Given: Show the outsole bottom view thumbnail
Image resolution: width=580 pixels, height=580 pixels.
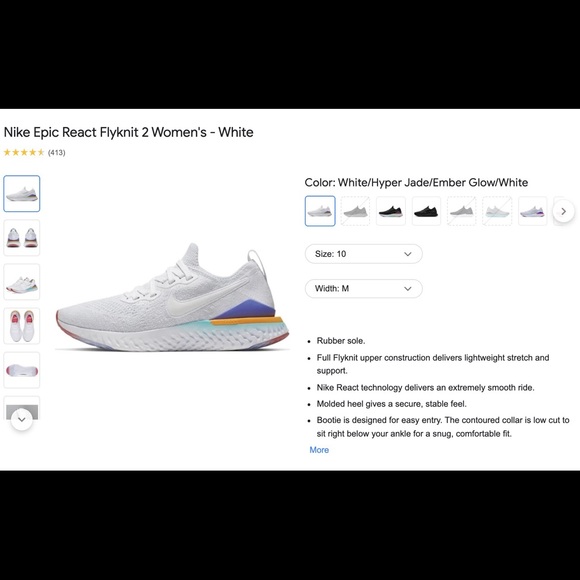Looking at the screenshot, I should 22,370.
